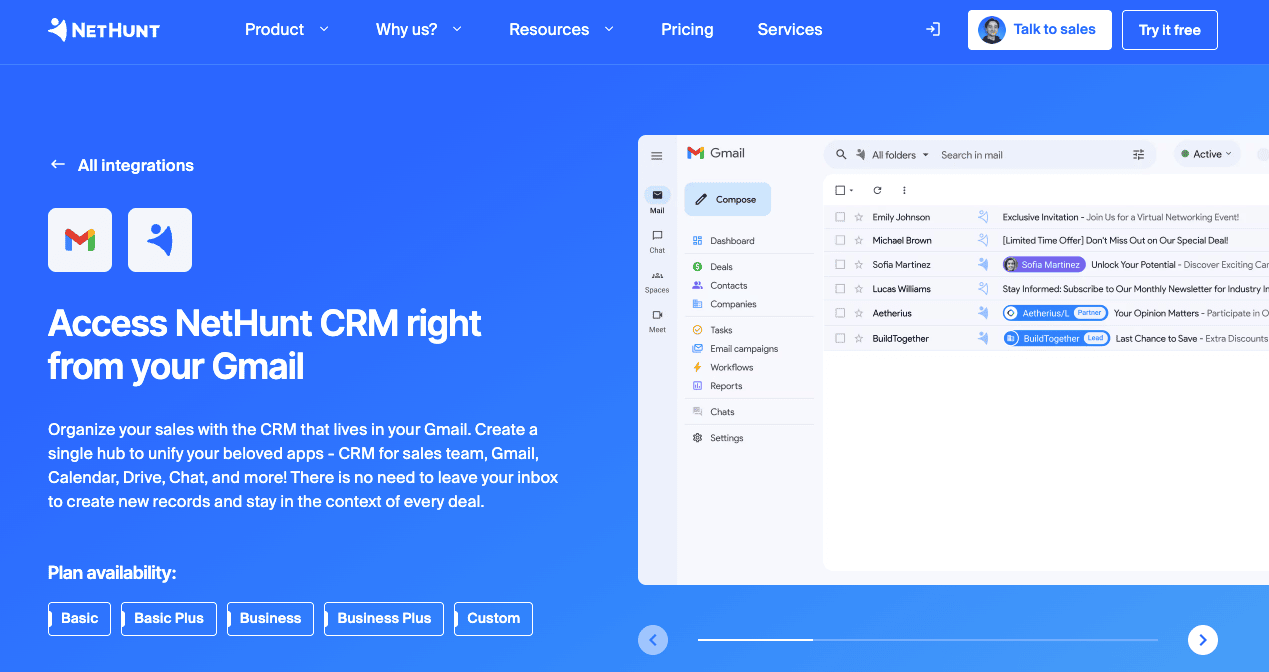
Task: Expand the Why us? menu
Action: (x=419, y=30)
